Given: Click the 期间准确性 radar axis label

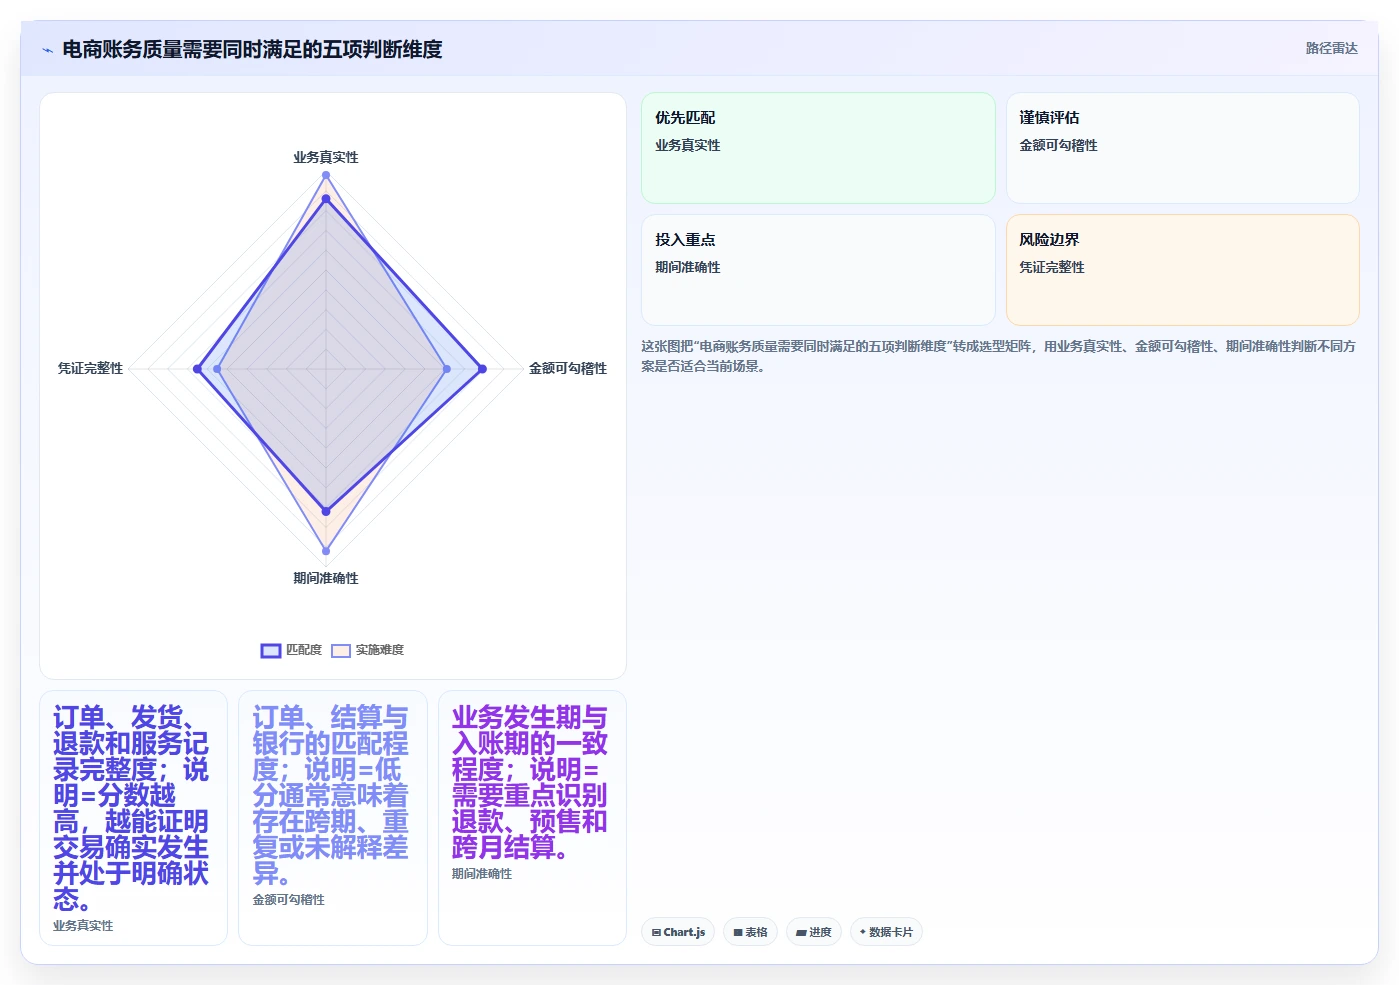Looking at the screenshot, I should [326, 578].
